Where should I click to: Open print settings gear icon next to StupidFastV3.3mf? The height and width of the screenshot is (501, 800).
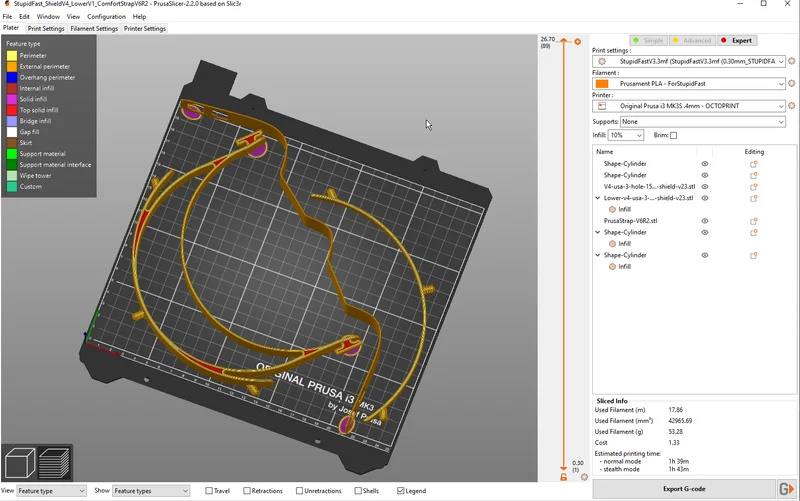click(791, 61)
